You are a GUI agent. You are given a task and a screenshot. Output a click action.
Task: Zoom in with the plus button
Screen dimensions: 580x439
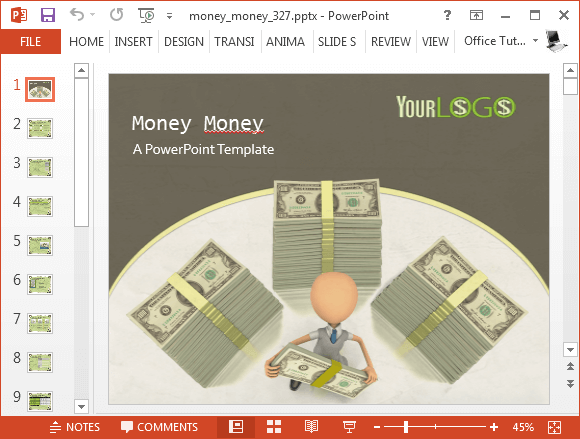[x=494, y=427]
